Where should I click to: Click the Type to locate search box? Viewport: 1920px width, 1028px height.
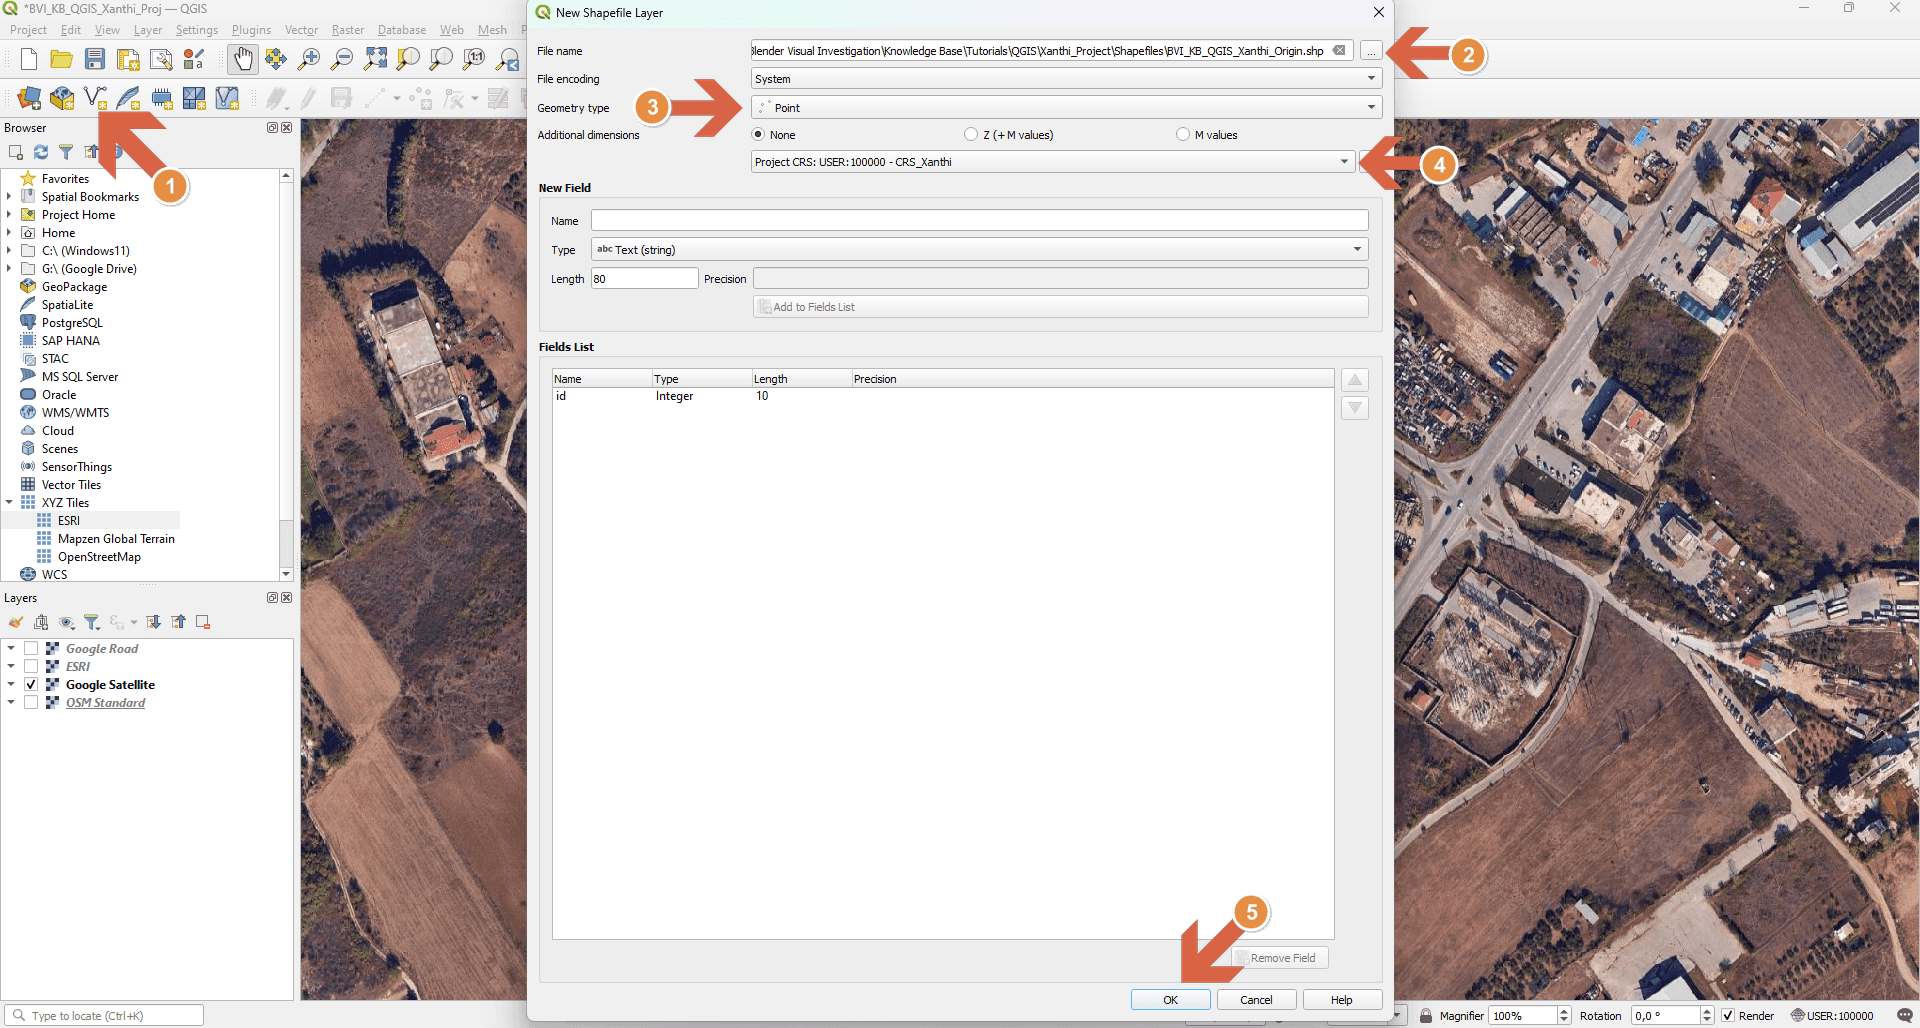104,1016
